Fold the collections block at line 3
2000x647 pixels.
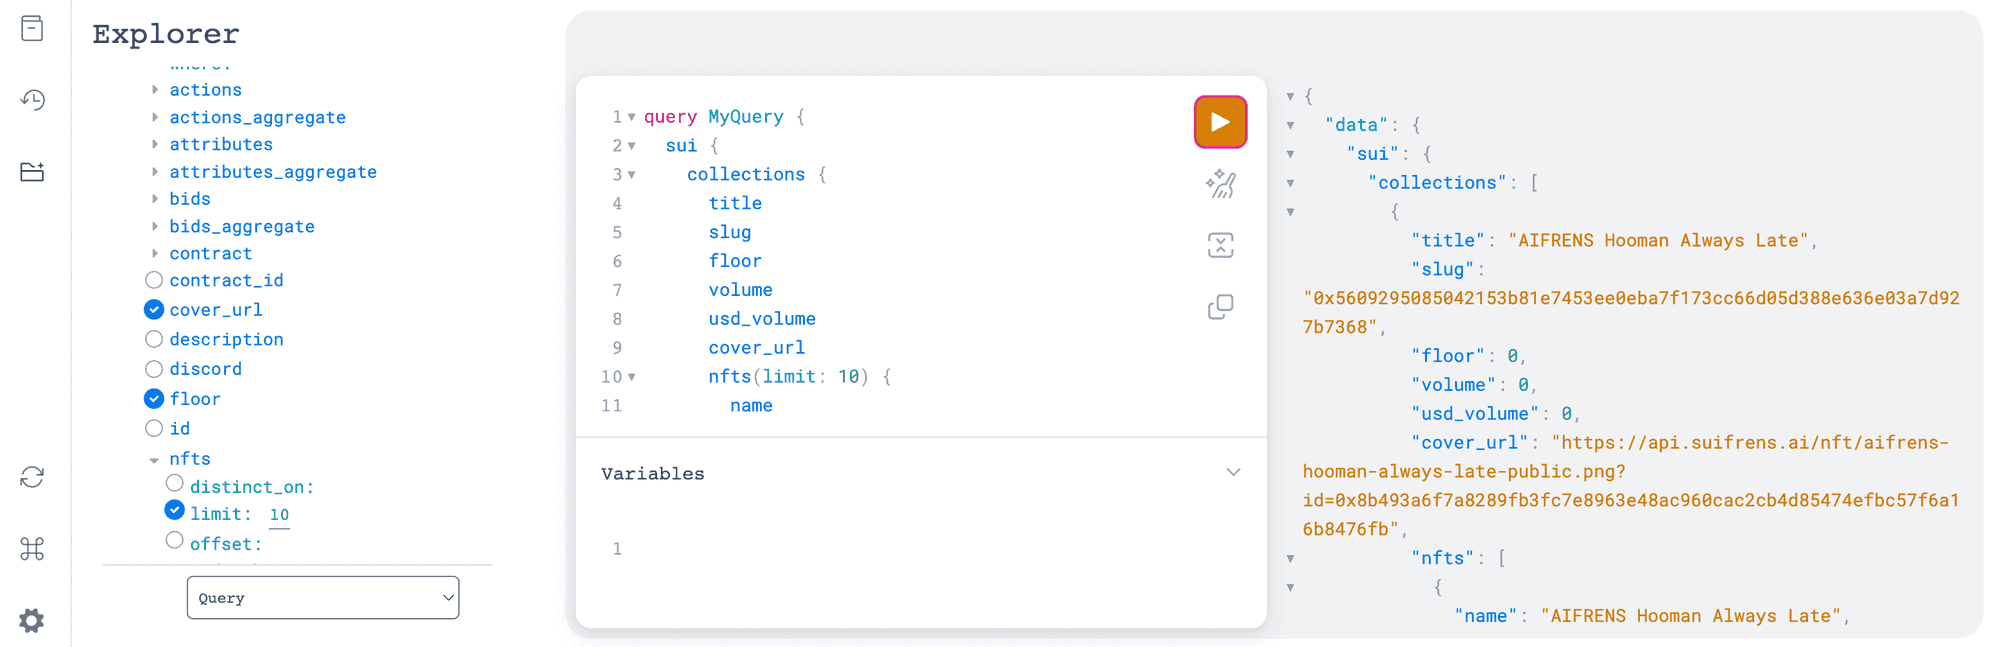[x=632, y=175]
